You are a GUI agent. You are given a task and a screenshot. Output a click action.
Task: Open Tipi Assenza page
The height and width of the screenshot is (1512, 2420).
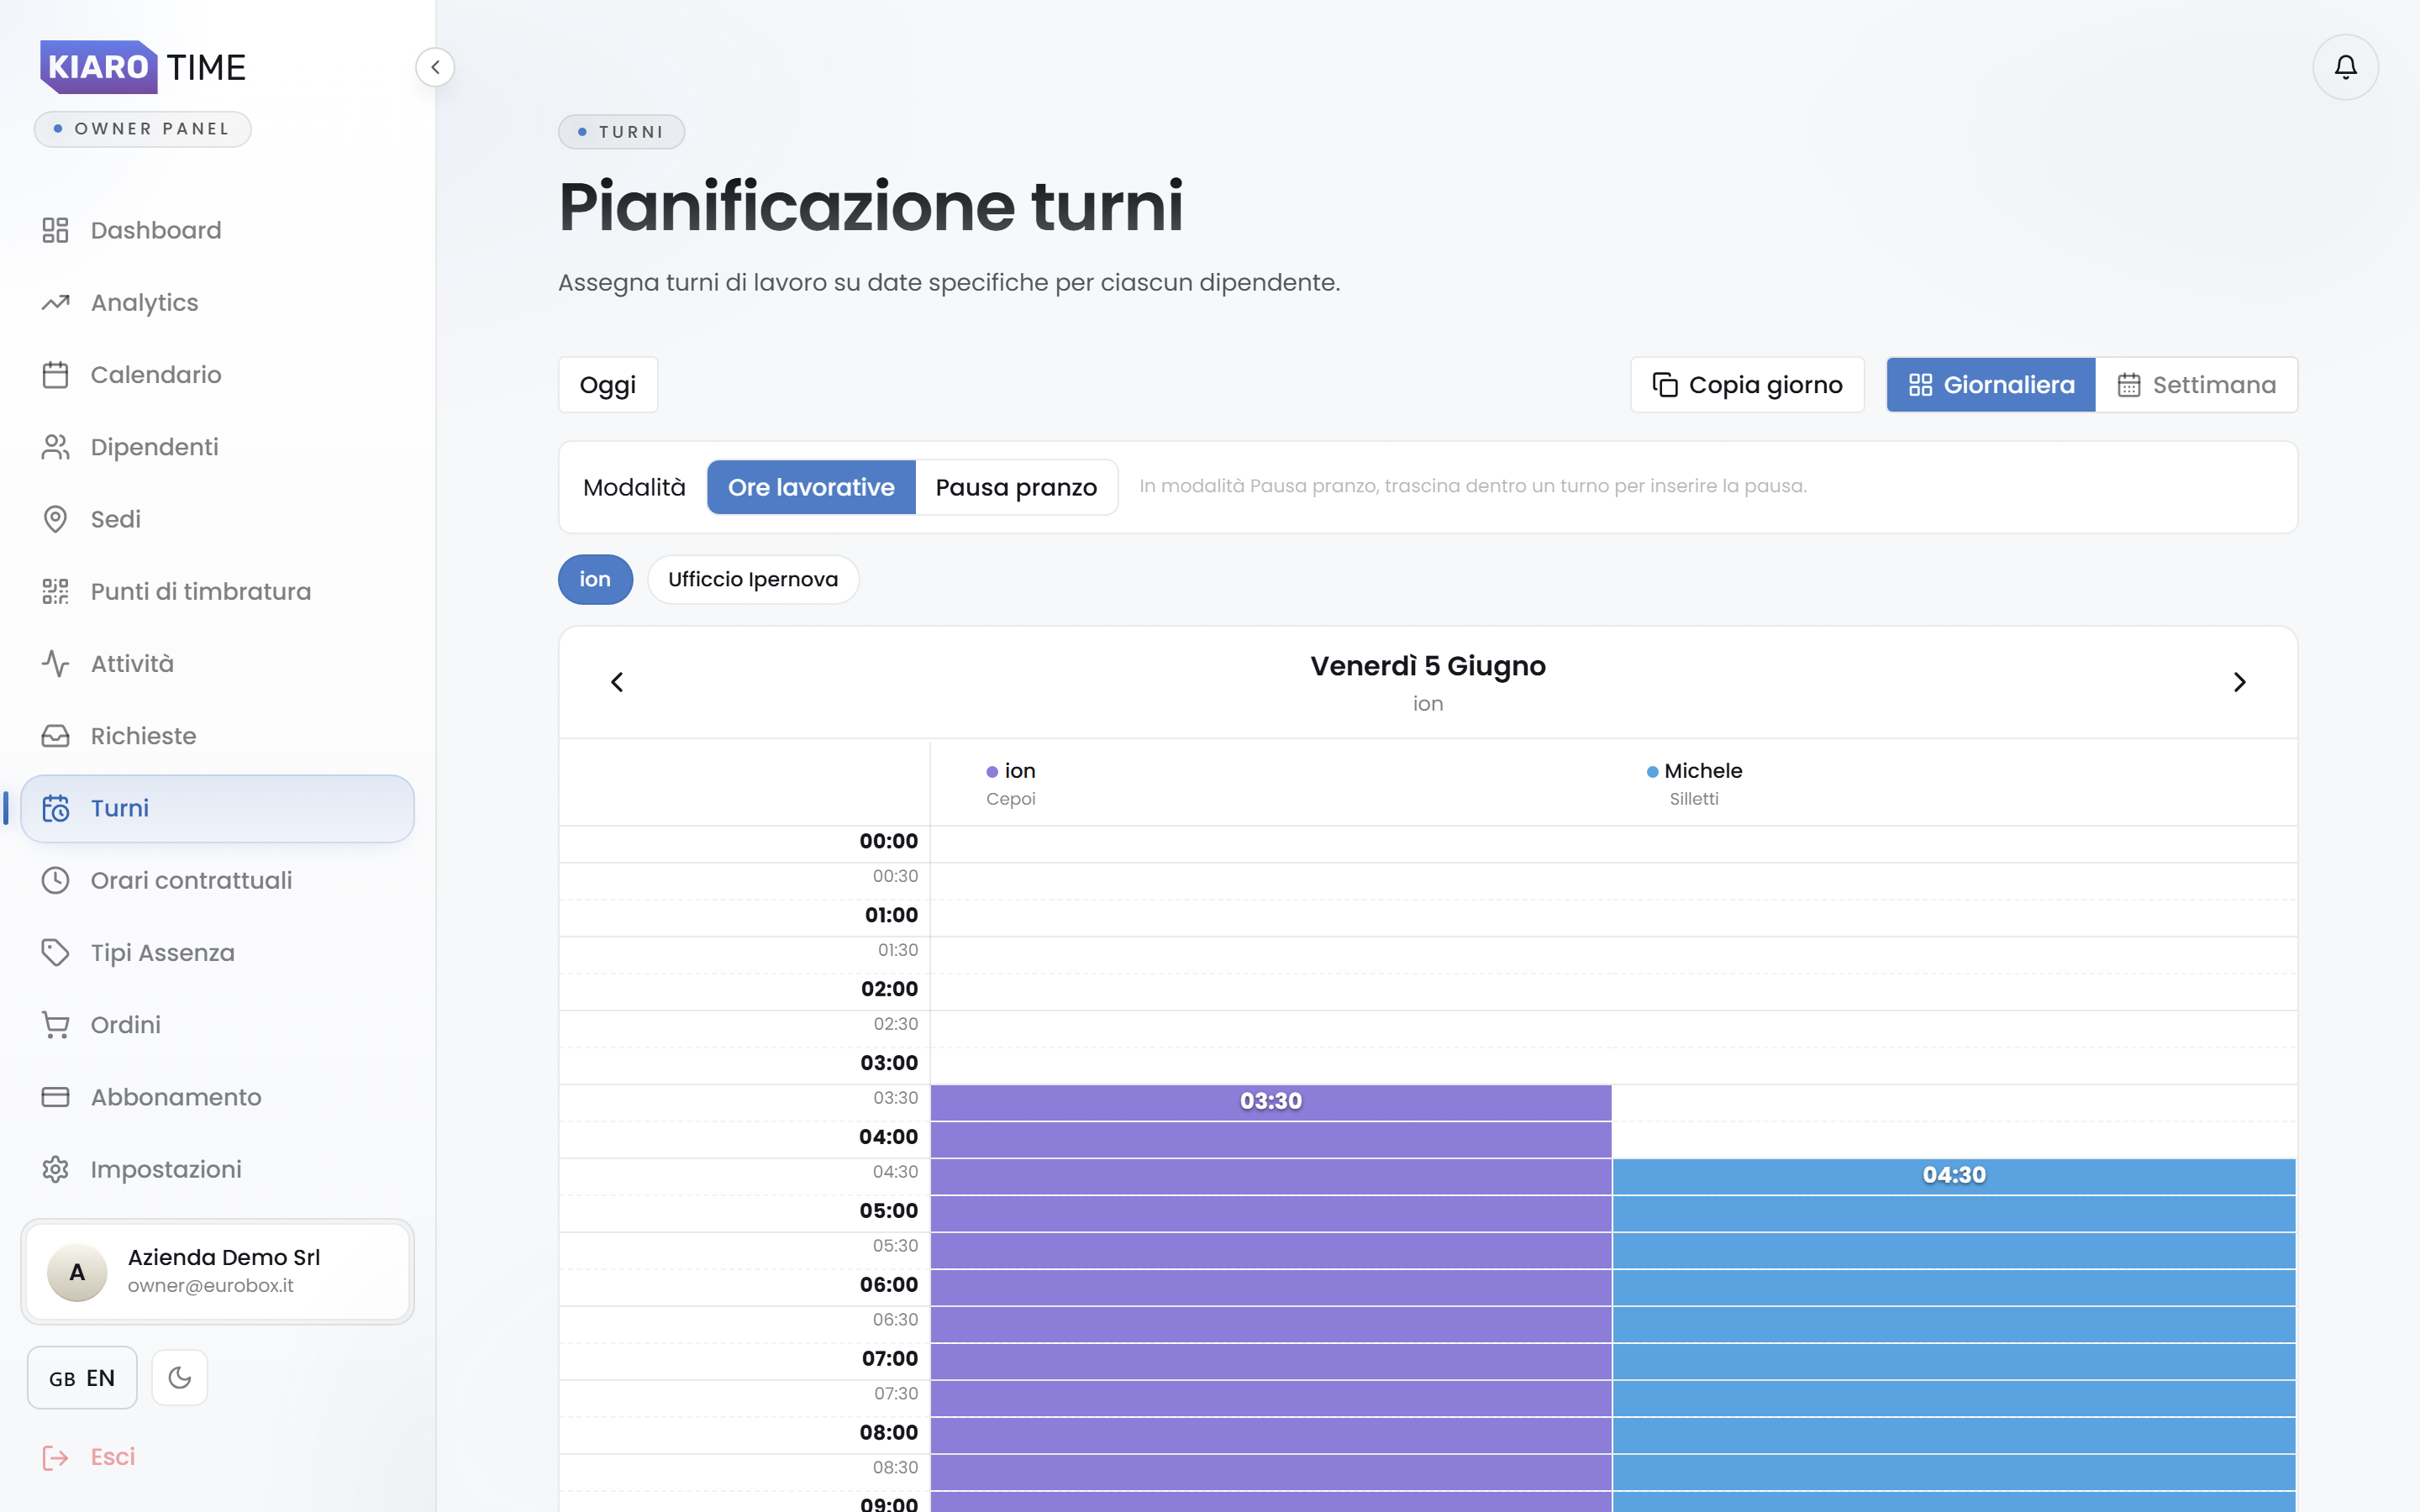pyautogui.click(x=217, y=953)
